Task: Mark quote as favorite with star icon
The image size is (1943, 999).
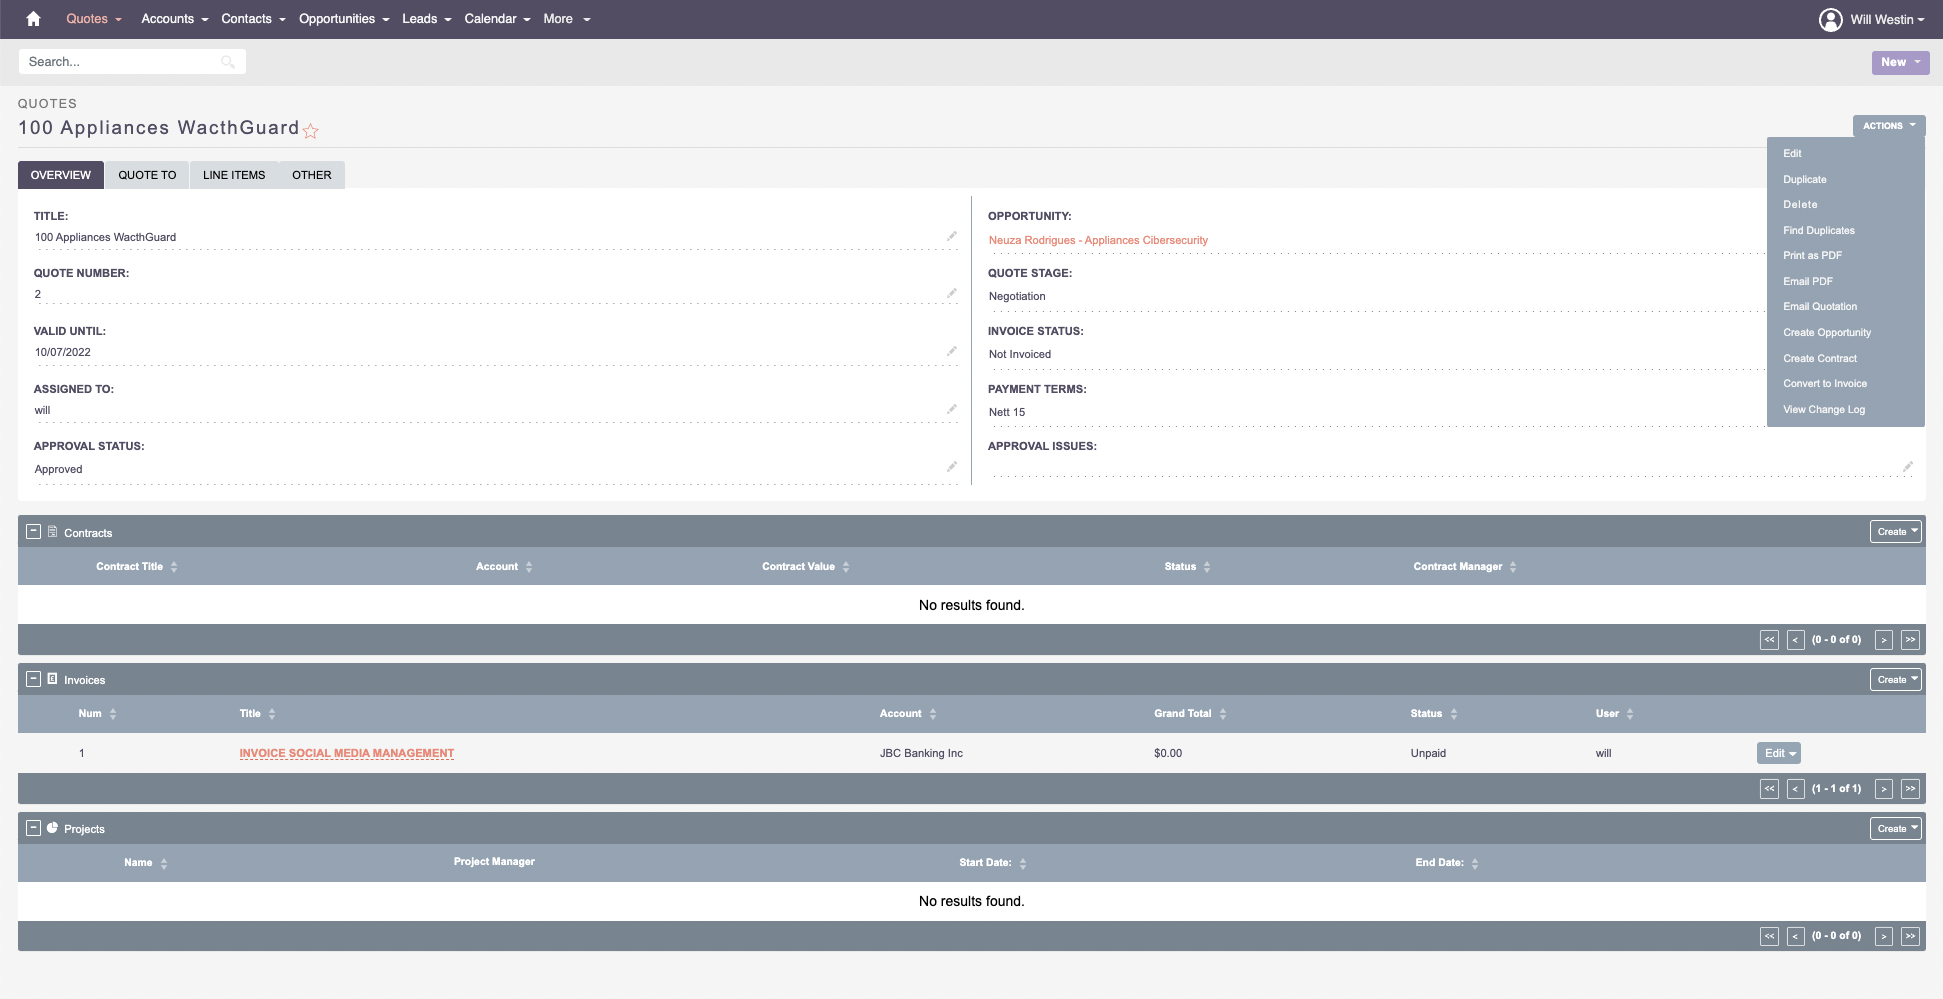Action: click(311, 131)
